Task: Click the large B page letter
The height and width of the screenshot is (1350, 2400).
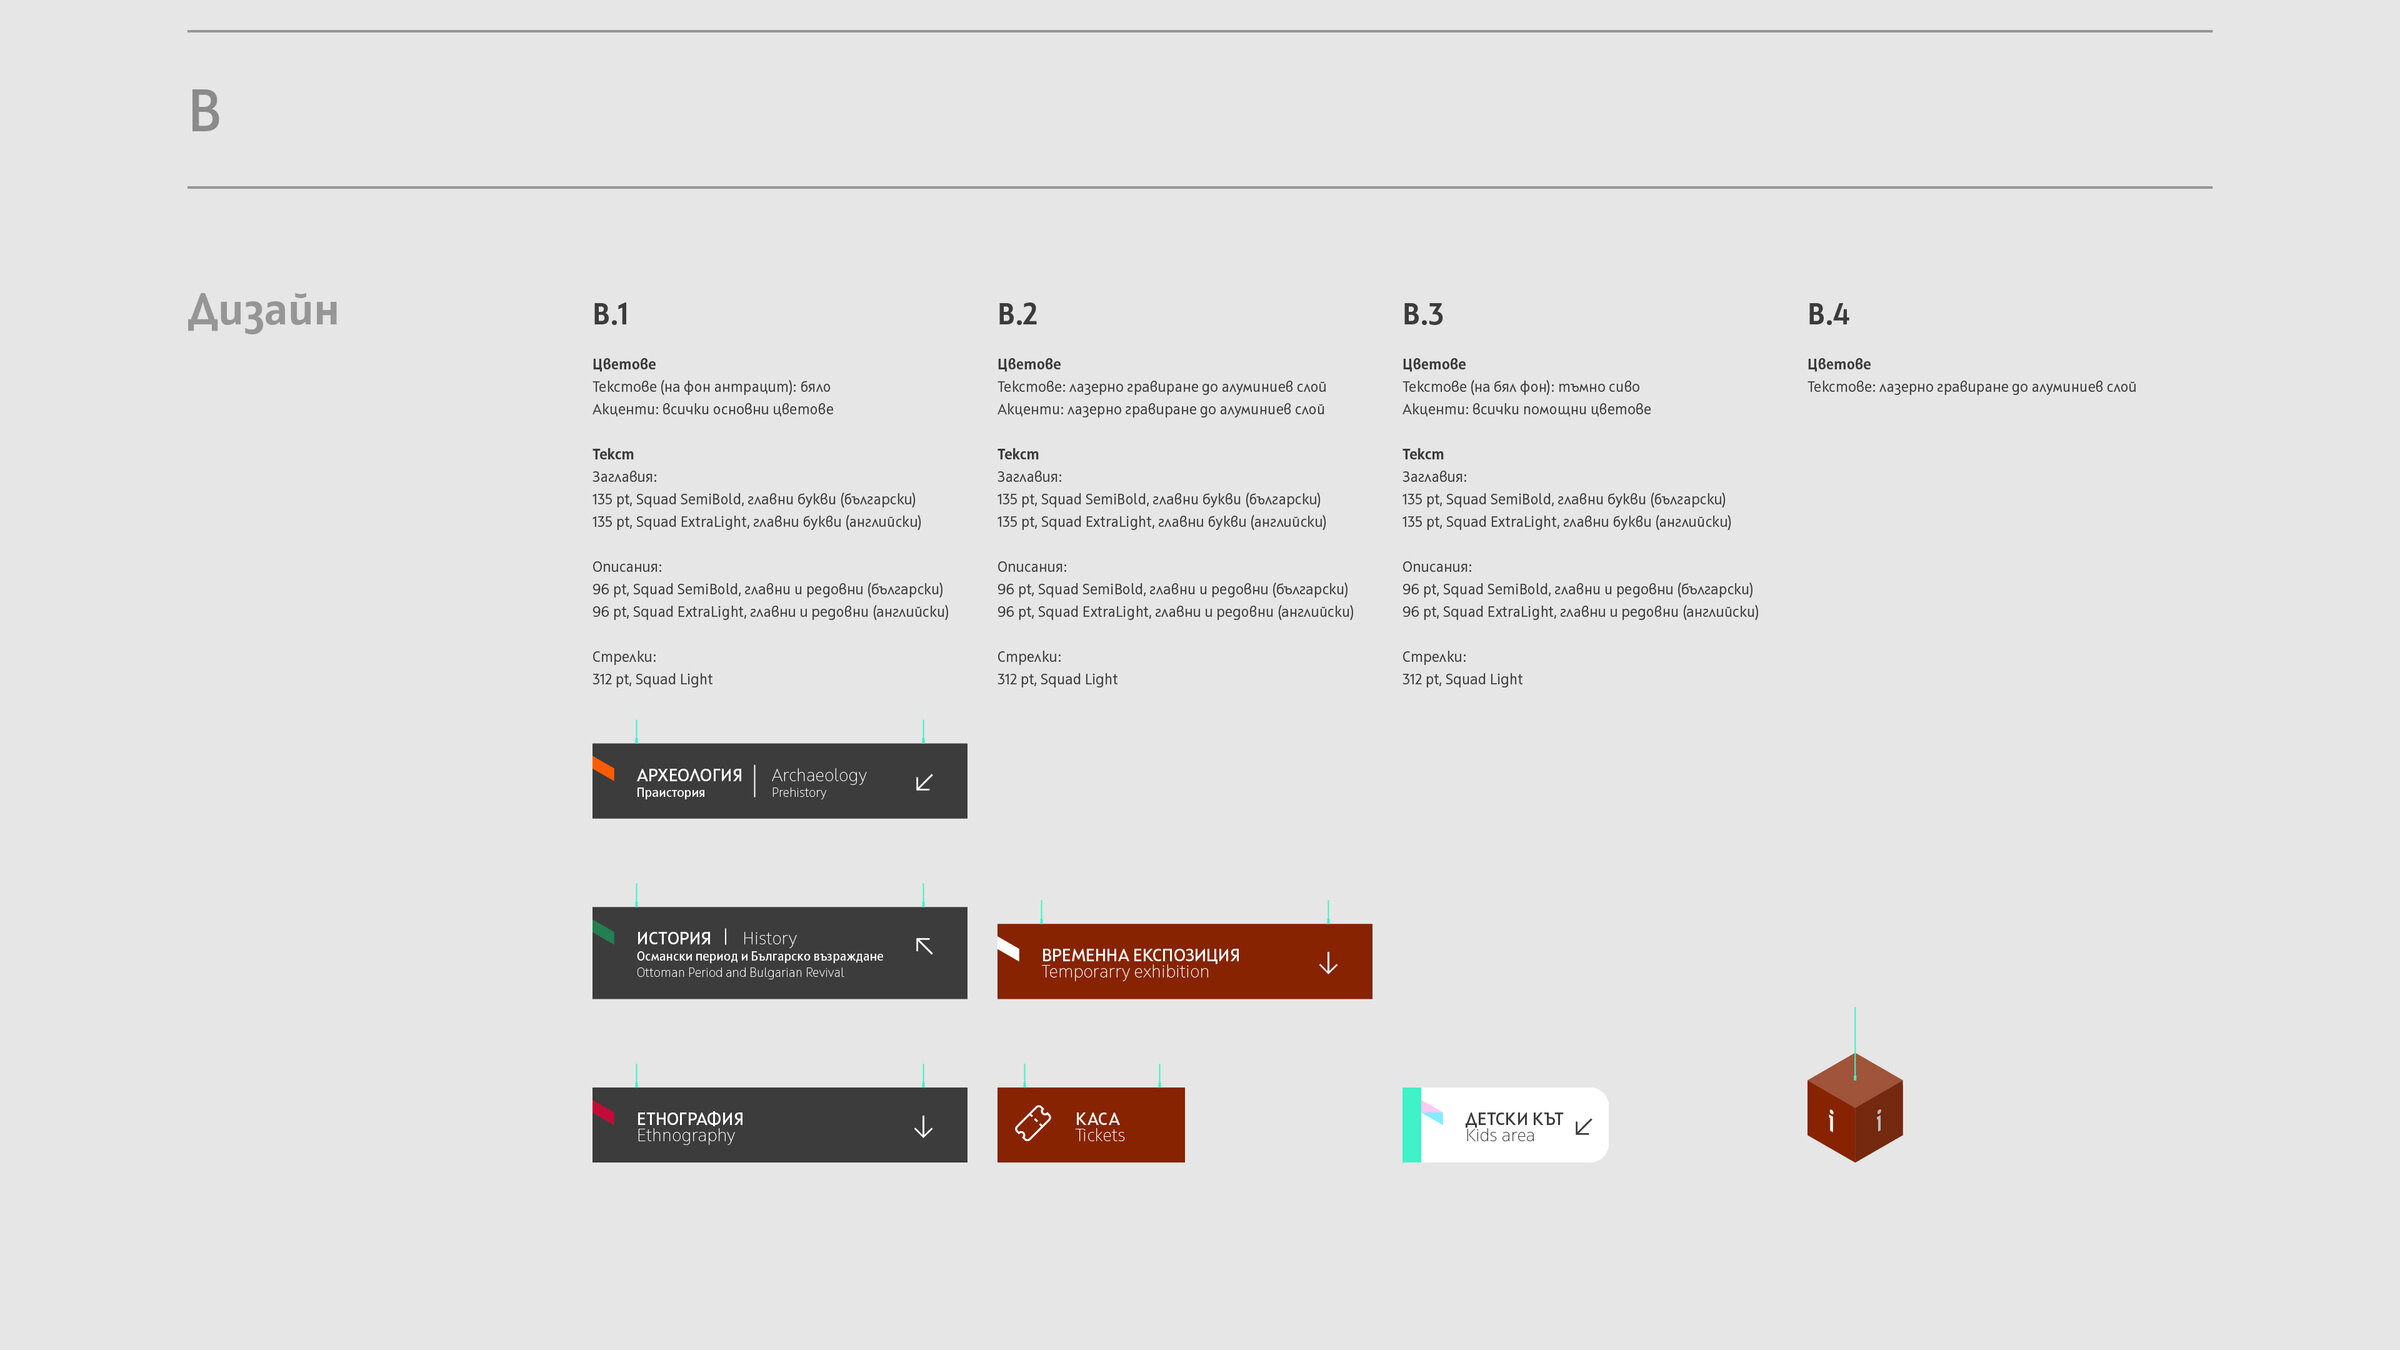Action: coord(205,110)
